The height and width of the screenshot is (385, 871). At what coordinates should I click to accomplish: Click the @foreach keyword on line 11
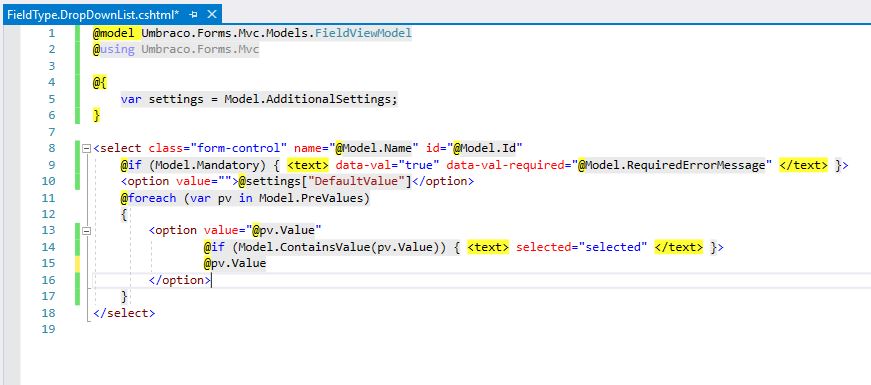pyautogui.click(x=148, y=198)
